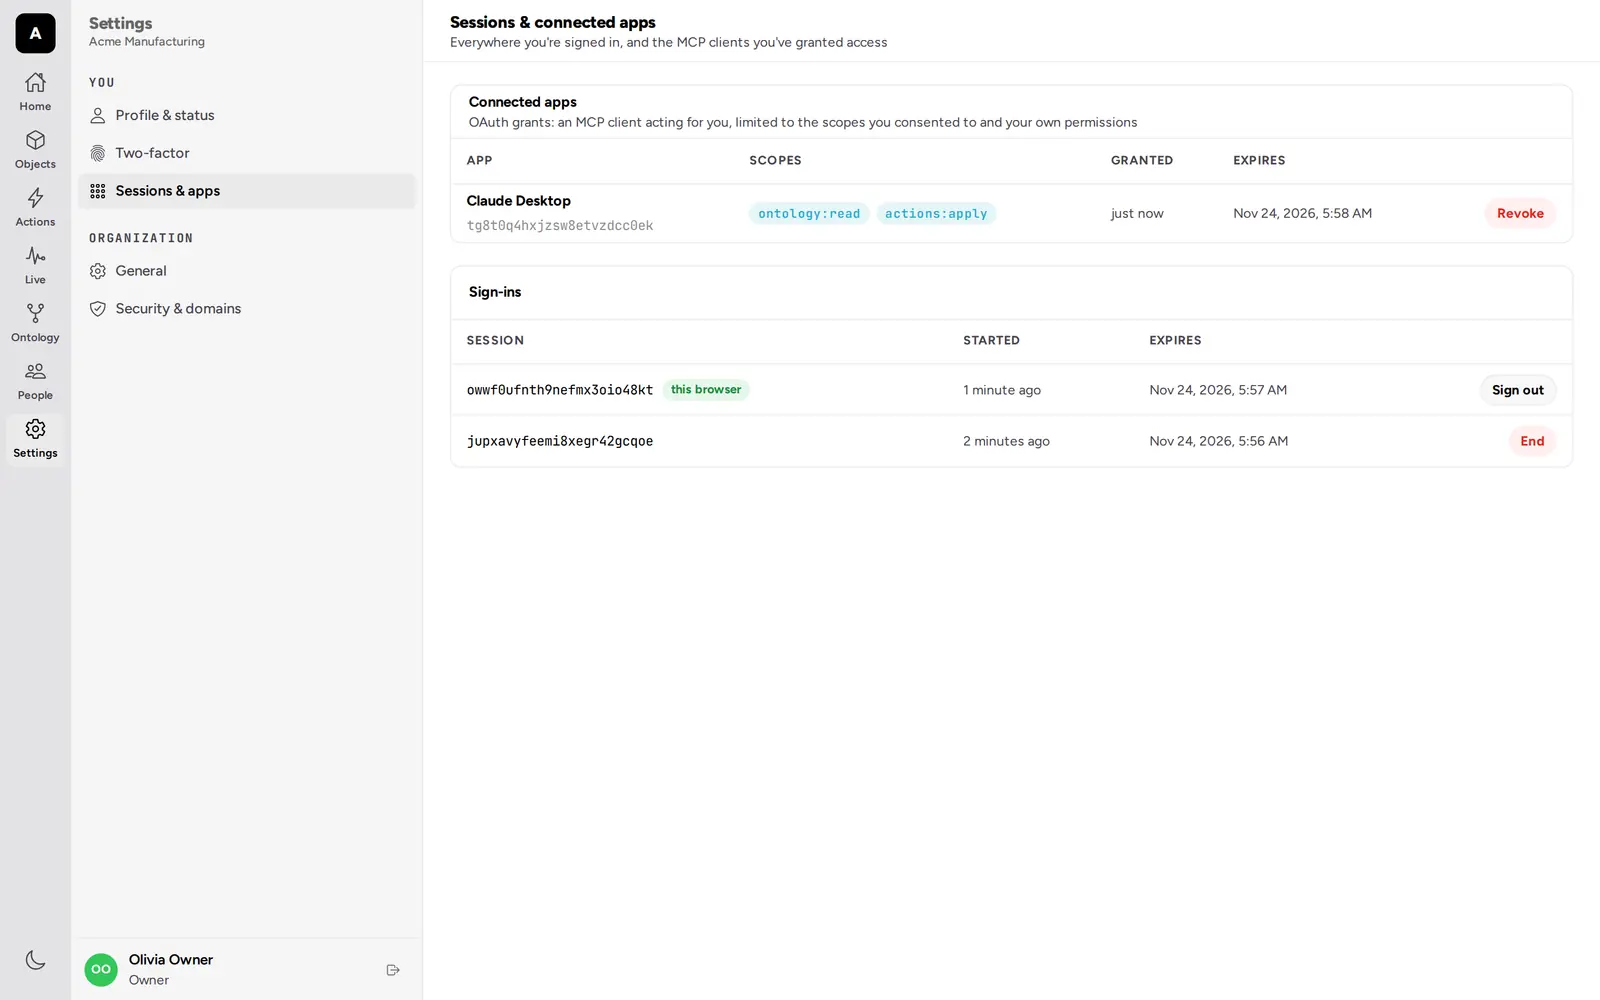Click the Security & domains shield icon
Viewport: 1600px width, 1000px height.
coord(98,309)
